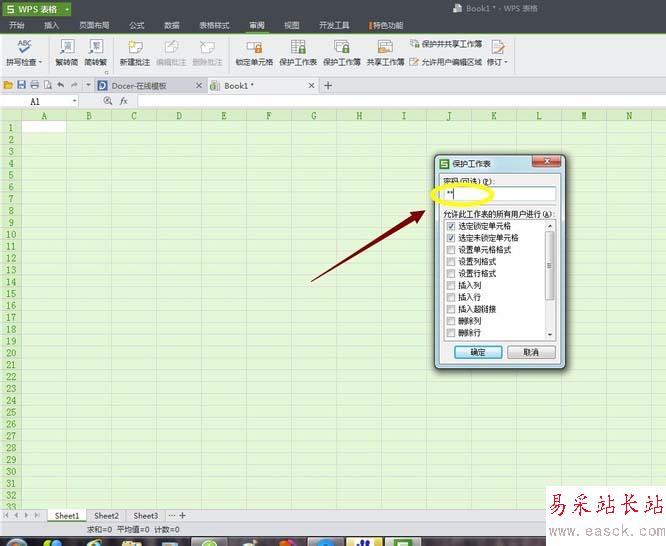Select cell A1 in the sheet

(44, 127)
